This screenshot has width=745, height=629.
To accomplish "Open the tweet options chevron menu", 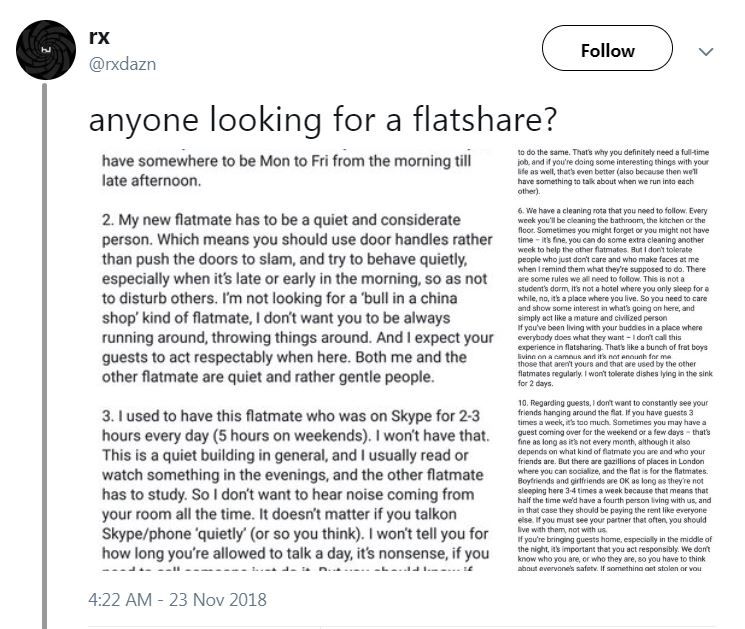I will coord(706,52).
